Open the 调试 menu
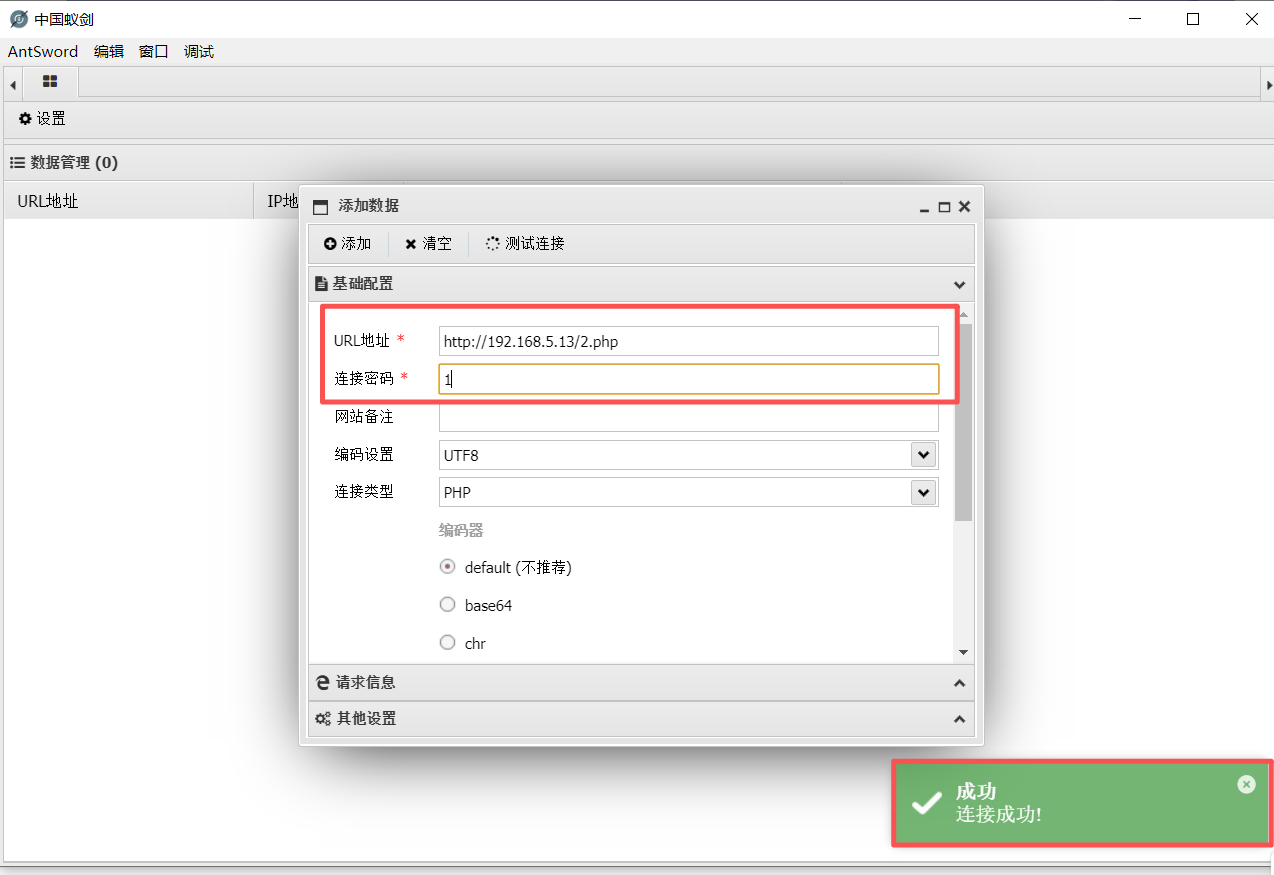This screenshot has width=1274, height=875. click(x=199, y=51)
